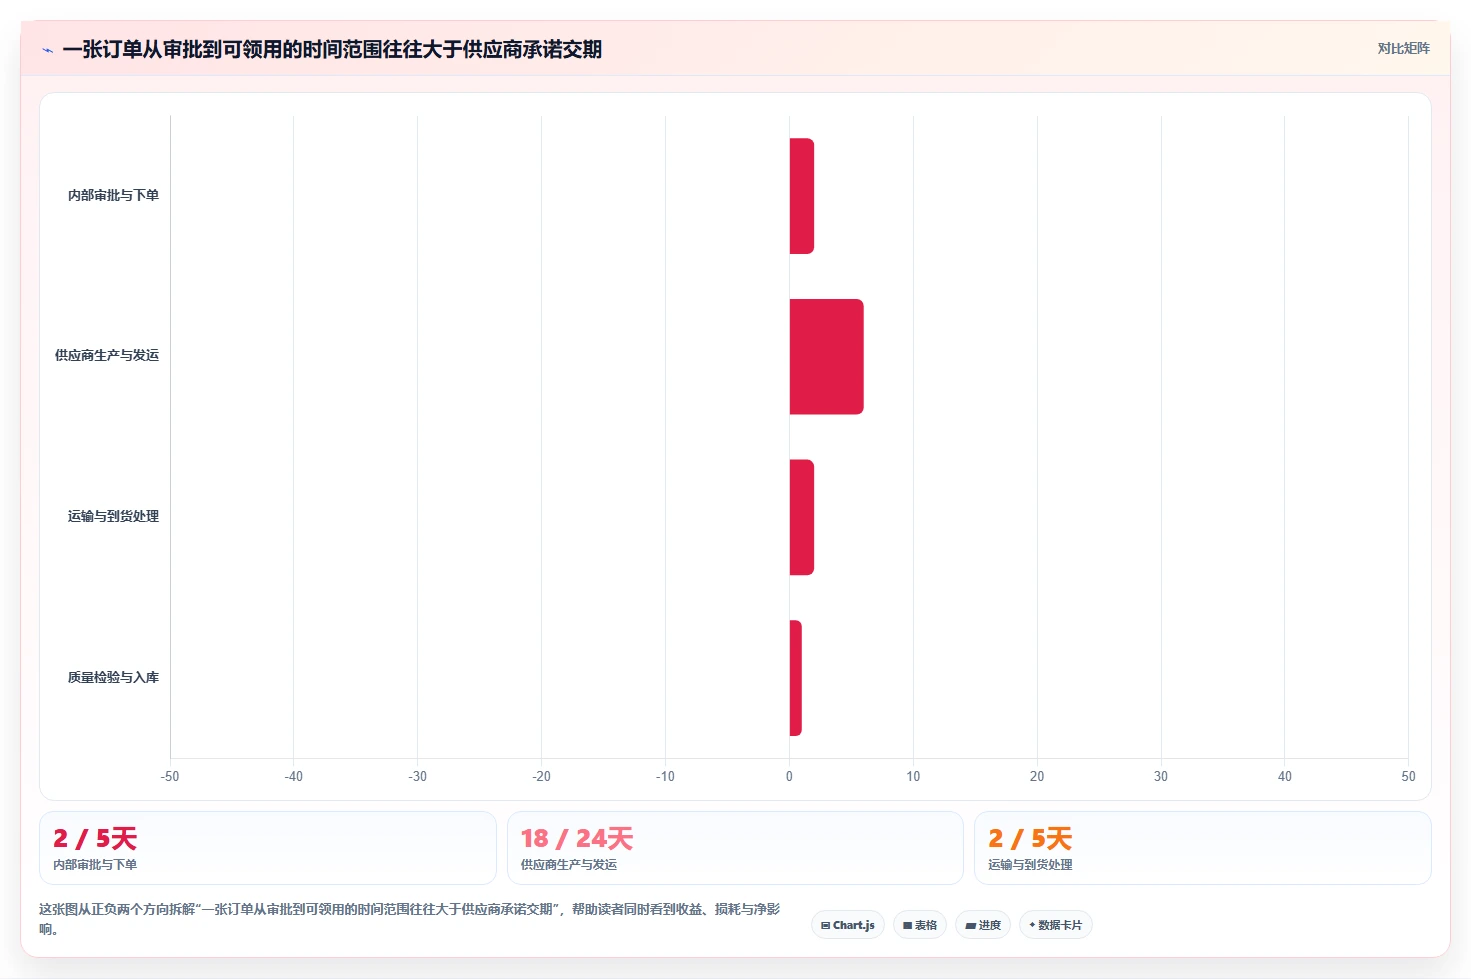The width and height of the screenshot is (1471, 979).
Task: Click the 供应商生产与发运 axis label
Action: (107, 355)
